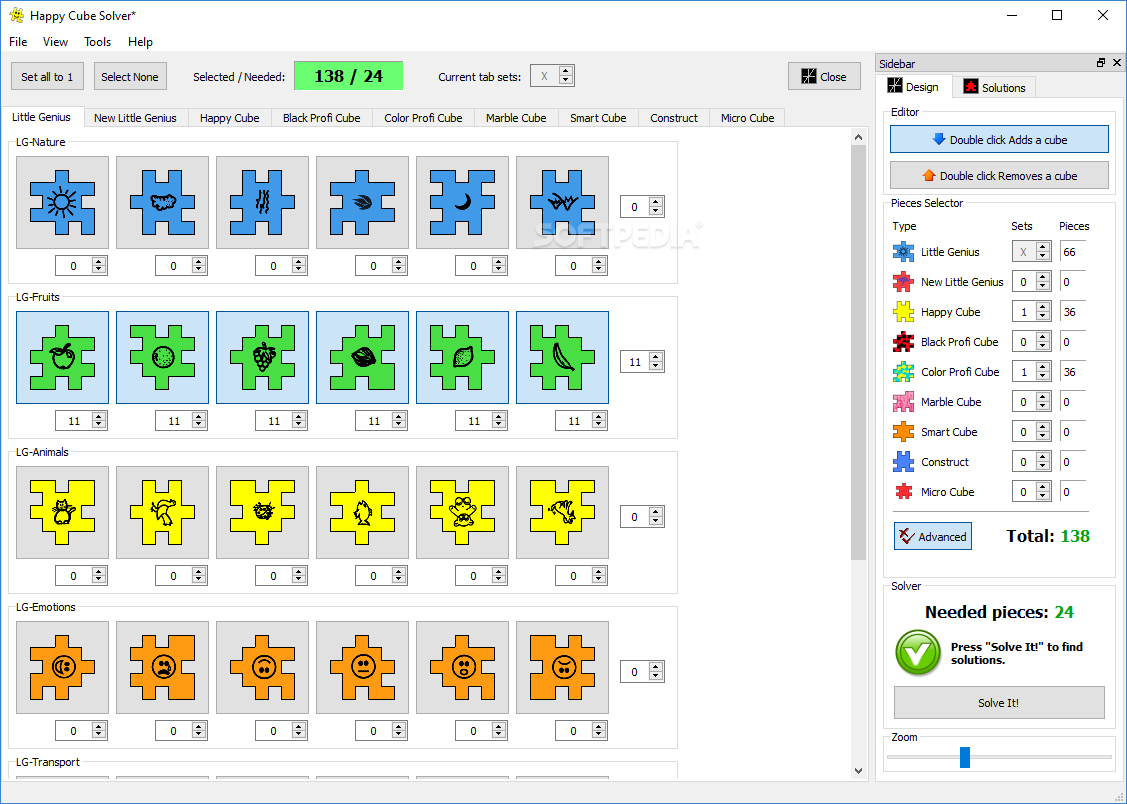Viewport: 1127px width, 804px height.
Task: Select the orange sad face piece
Action: tap(162, 667)
